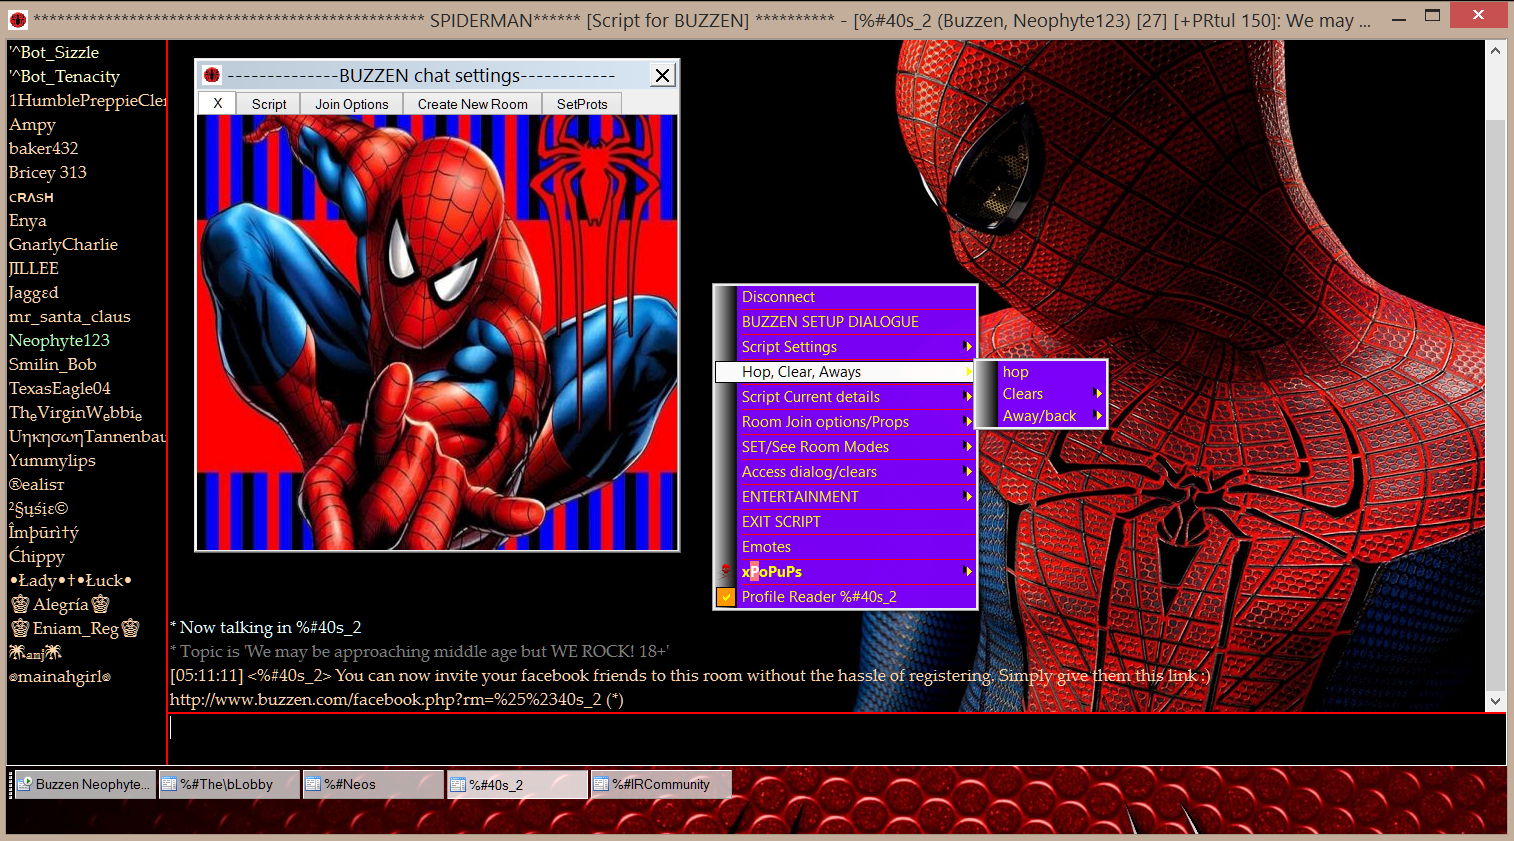Select mr_santa_claus in the nick list
Image resolution: width=1514 pixels, height=841 pixels.
tap(69, 316)
